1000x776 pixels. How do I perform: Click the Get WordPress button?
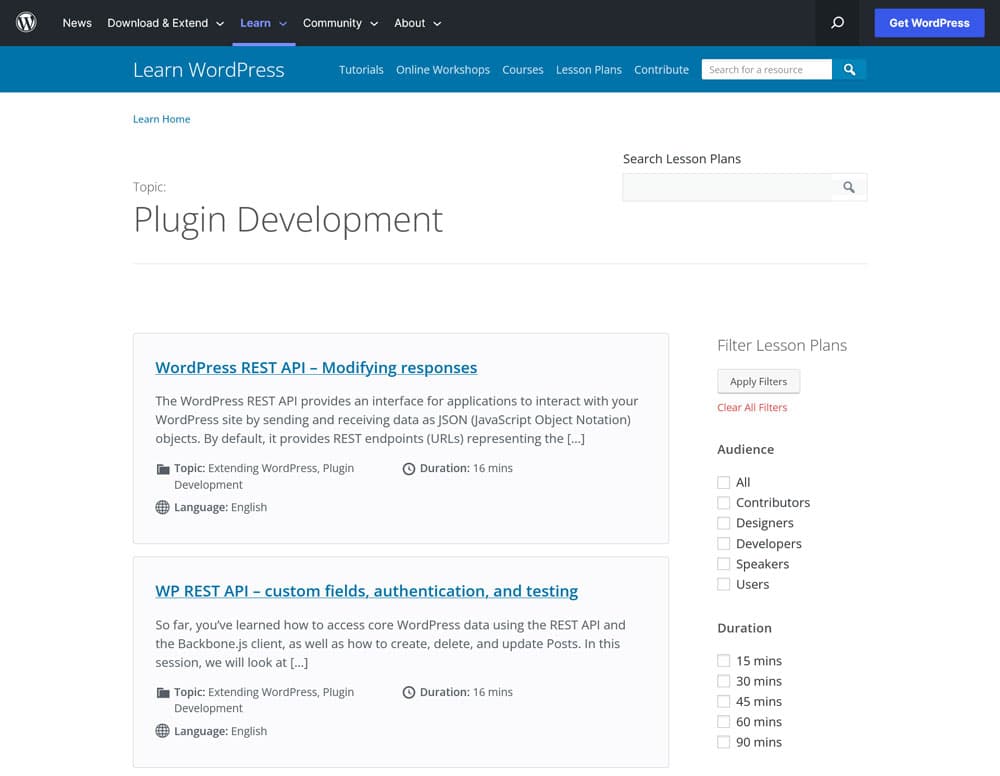929,23
